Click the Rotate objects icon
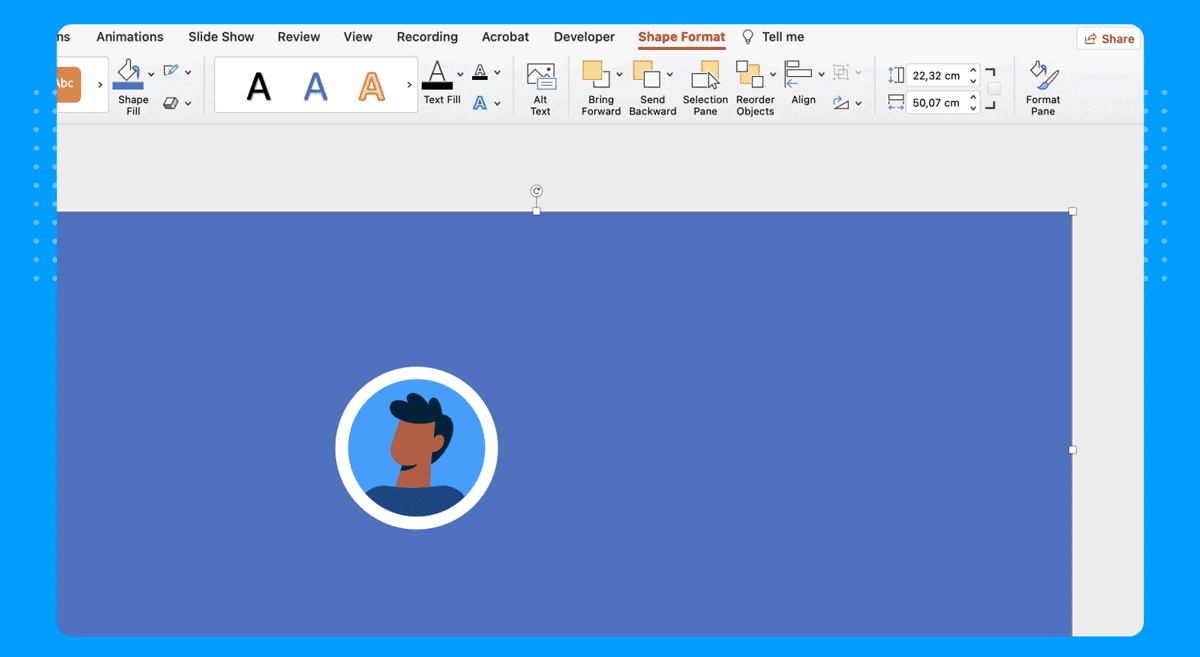 (x=841, y=102)
